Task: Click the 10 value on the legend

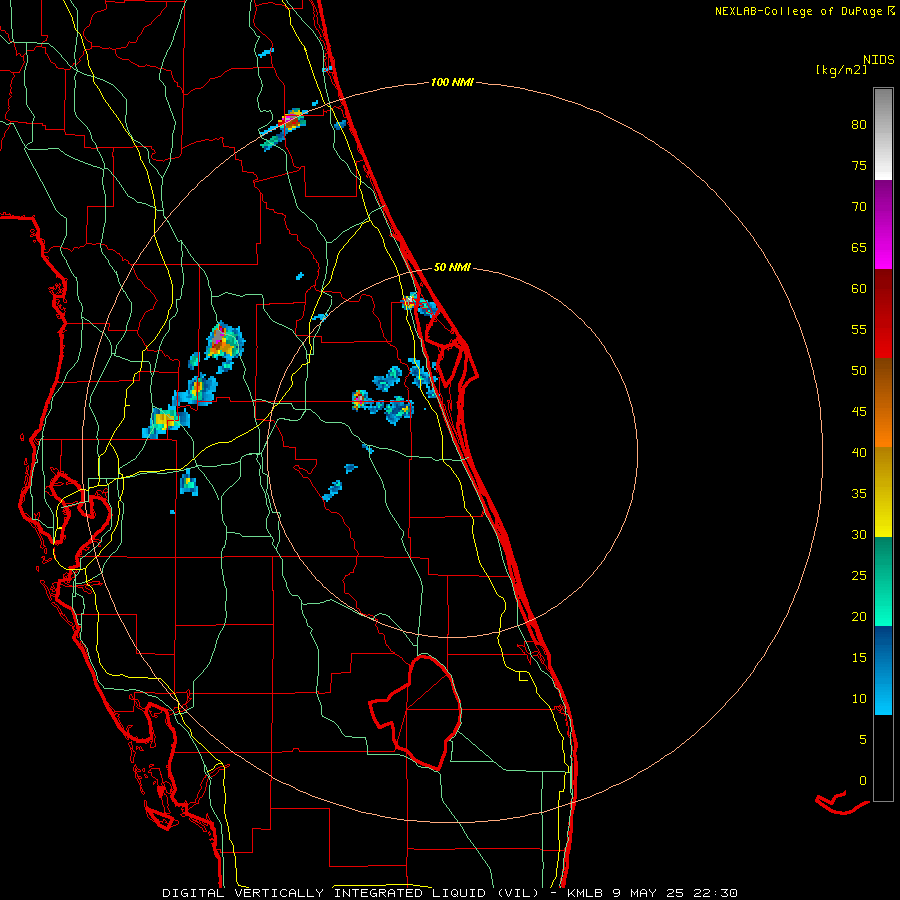Action: (859, 699)
